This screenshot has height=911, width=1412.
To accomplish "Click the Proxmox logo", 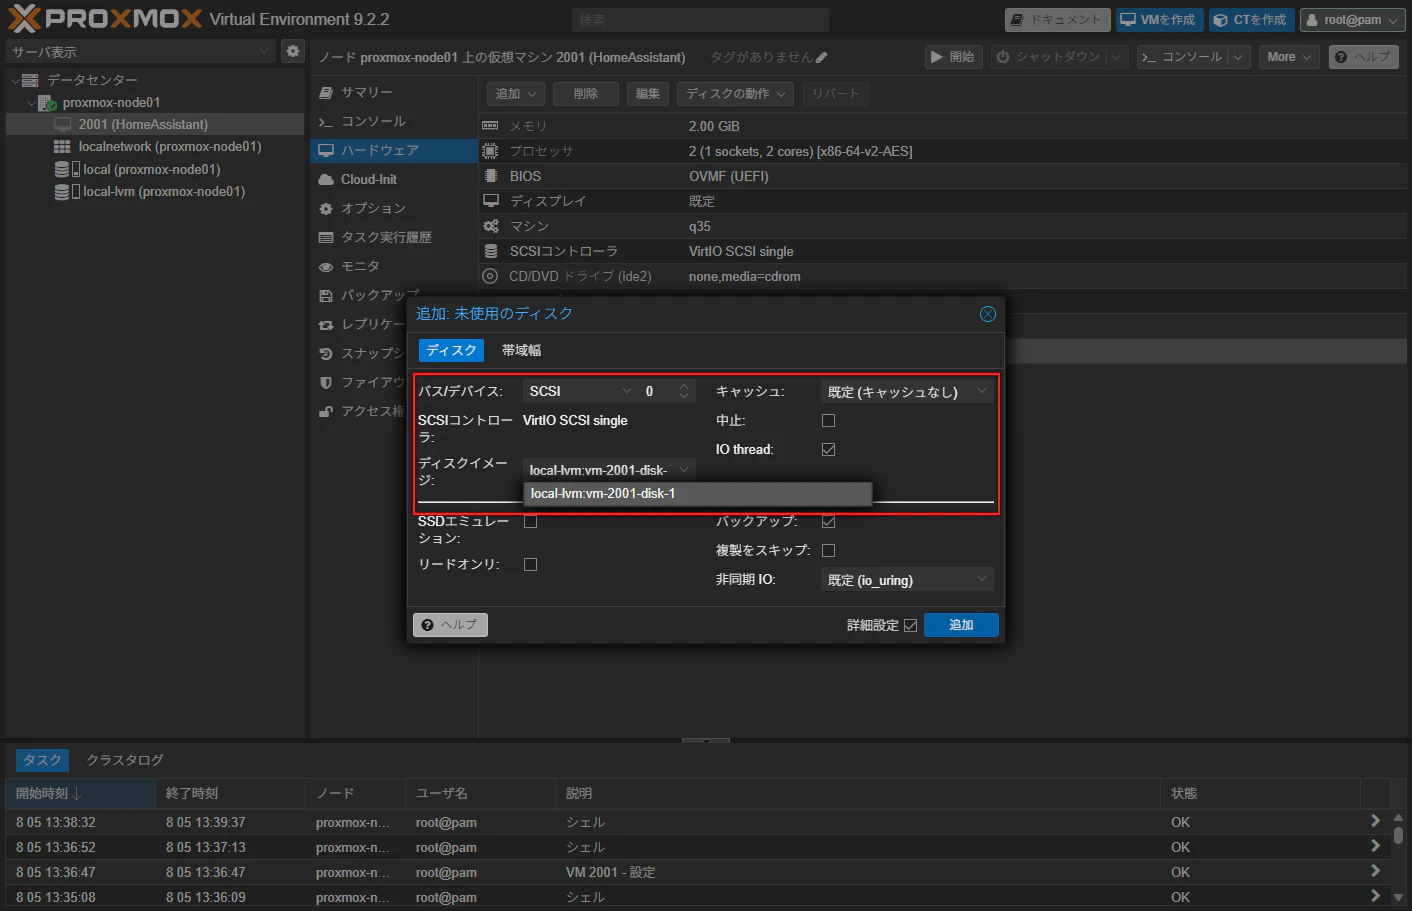I will click(x=105, y=19).
